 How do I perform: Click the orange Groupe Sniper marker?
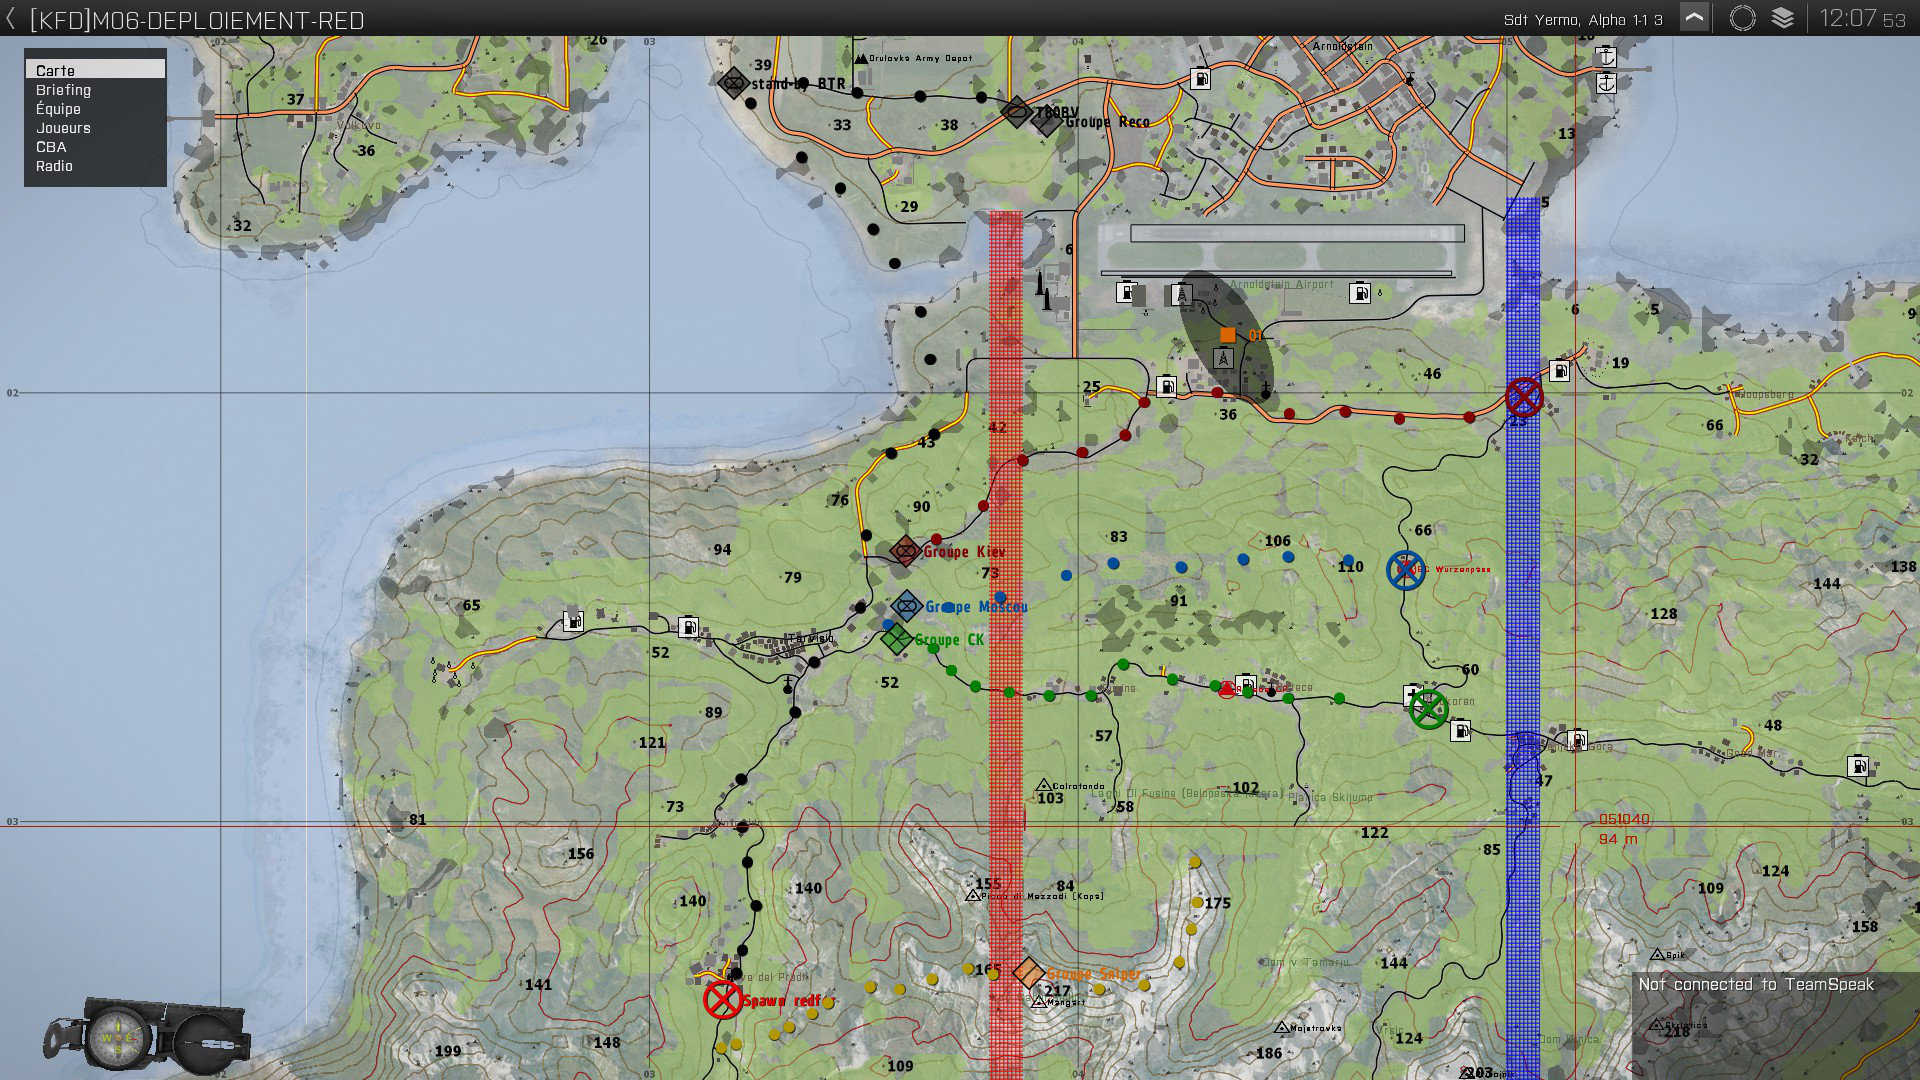(x=1028, y=971)
